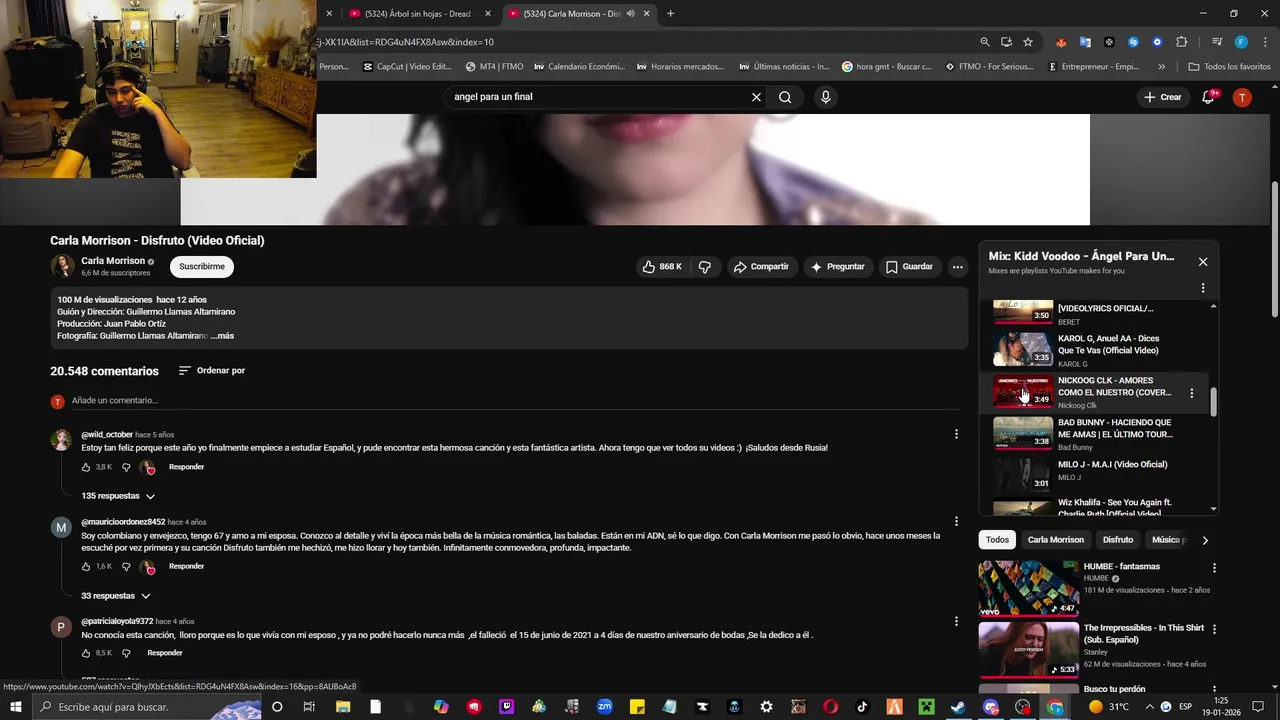
Task: Play BAD BUNNY Haciendo Que Me Amas
Action: click(x=1095, y=434)
